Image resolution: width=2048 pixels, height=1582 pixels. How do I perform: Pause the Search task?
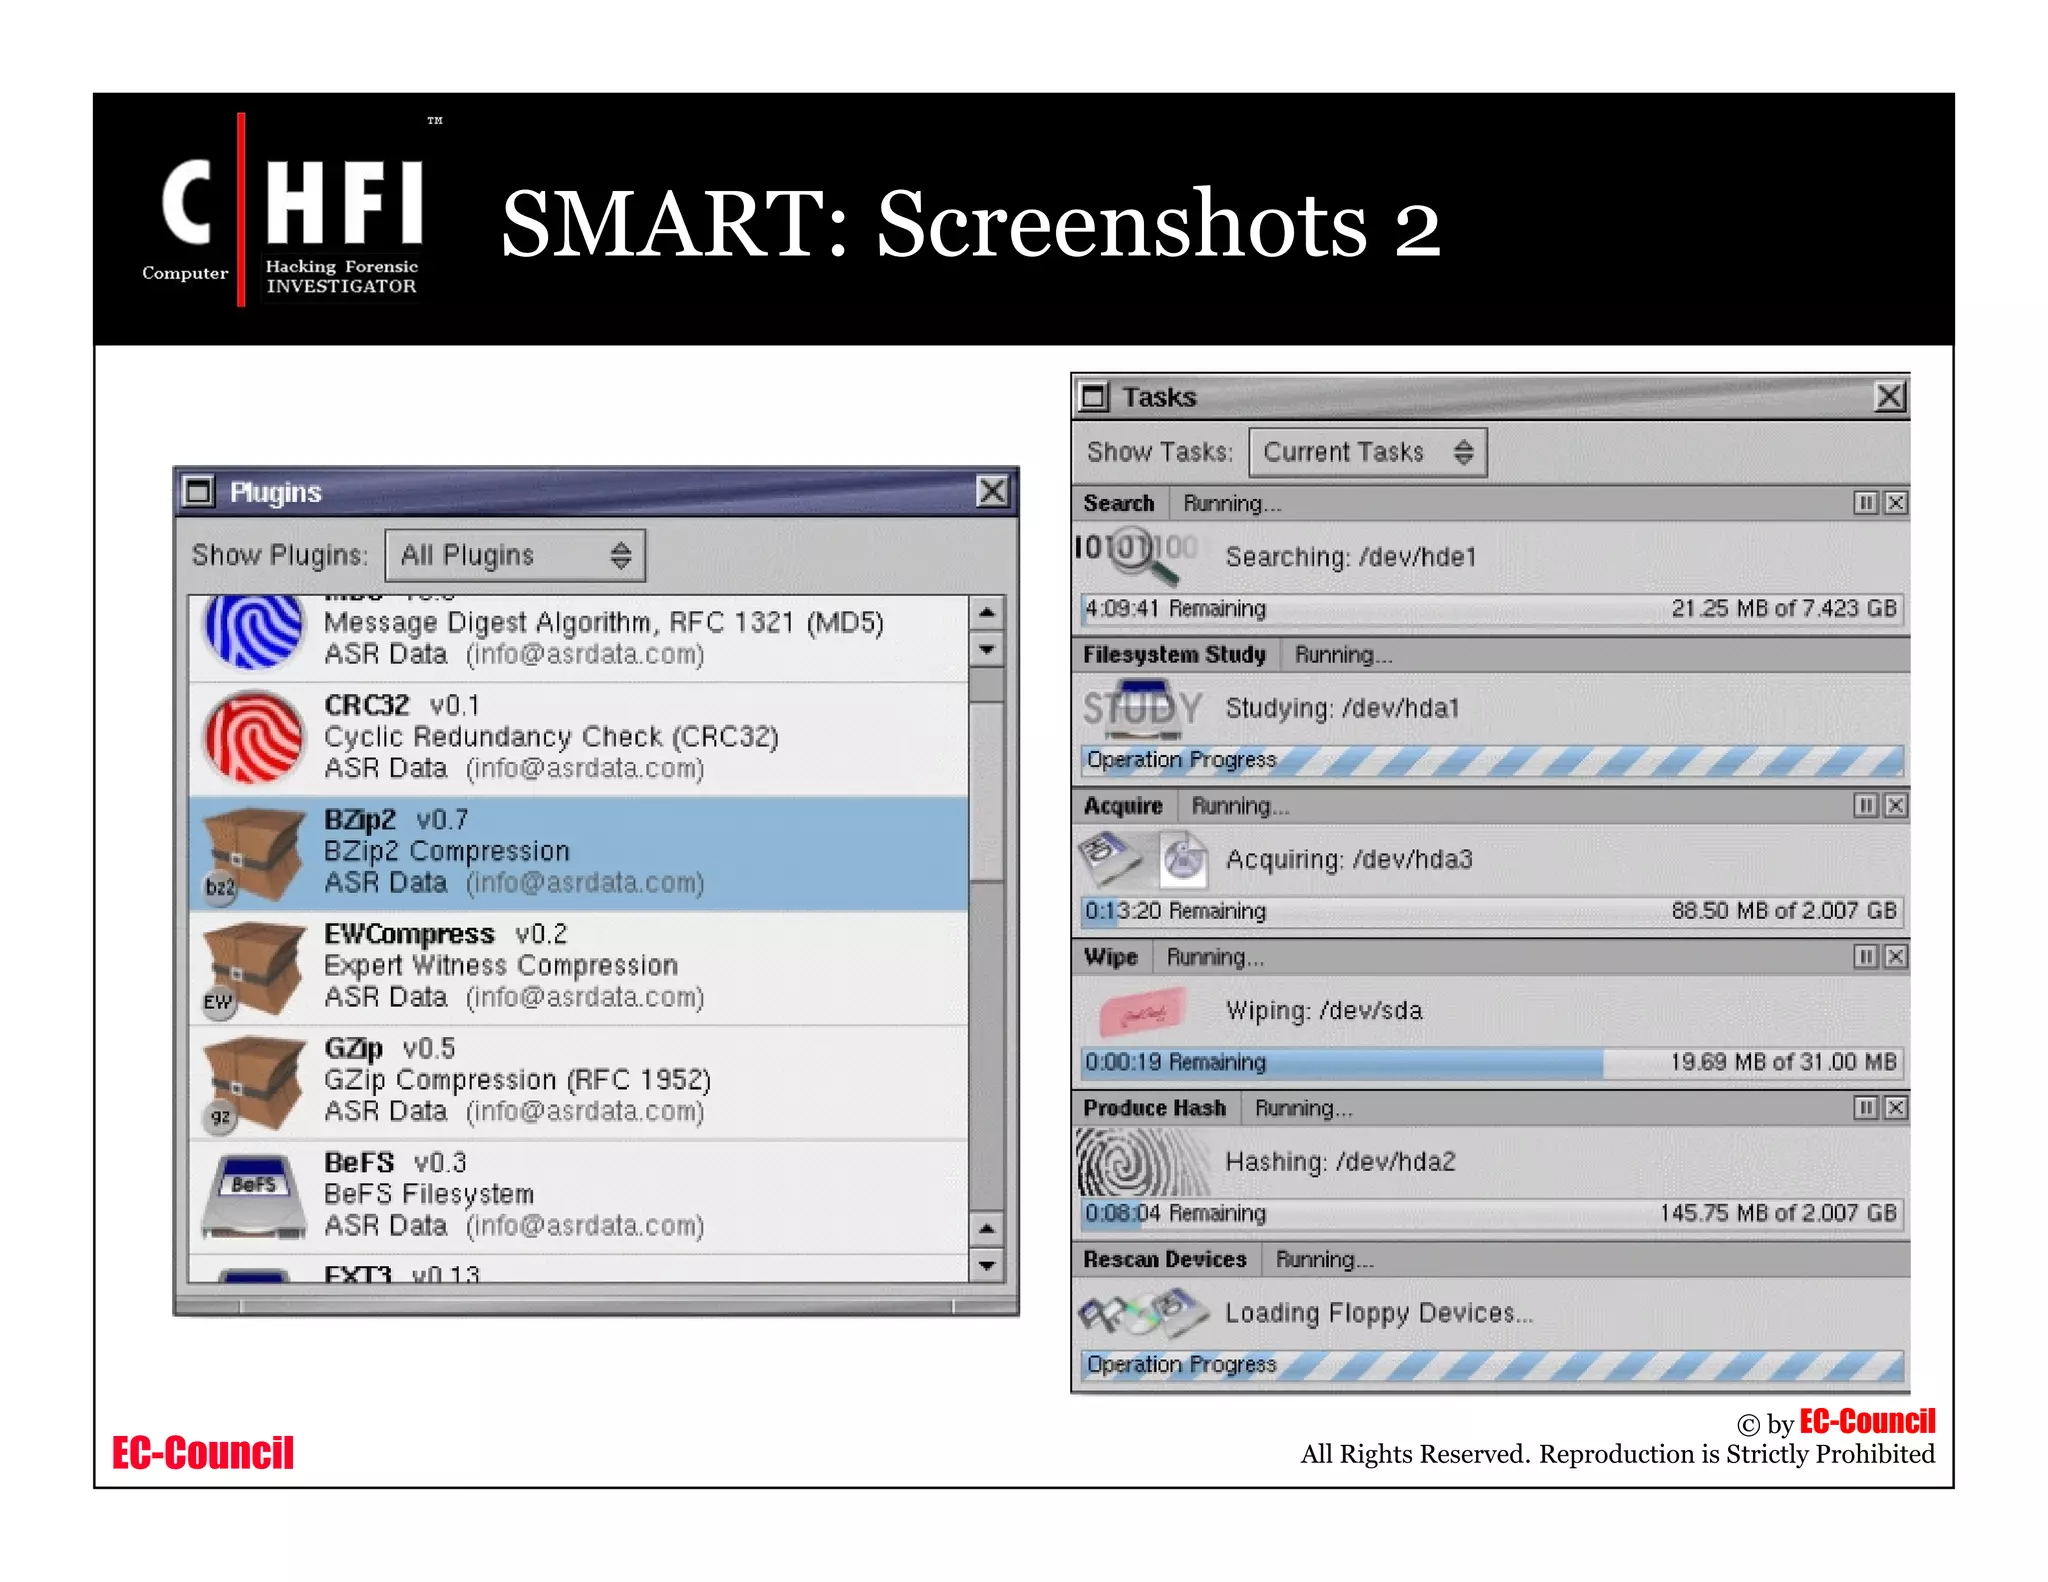(x=1865, y=503)
